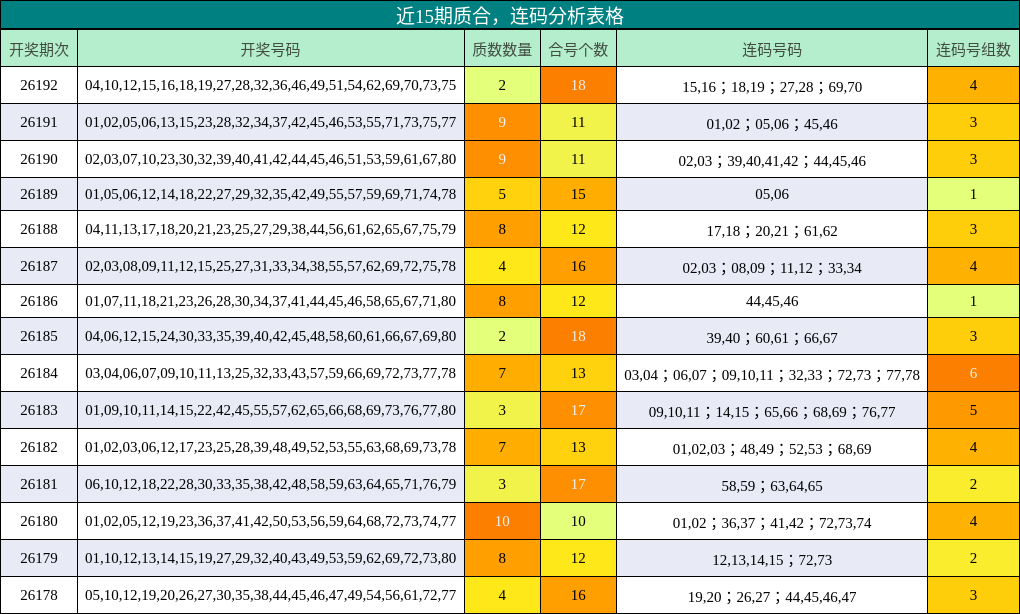Click consecutive numbers 39,40；60,61；66,67
This screenshot has width=1020, height=614.
point(772,338)
